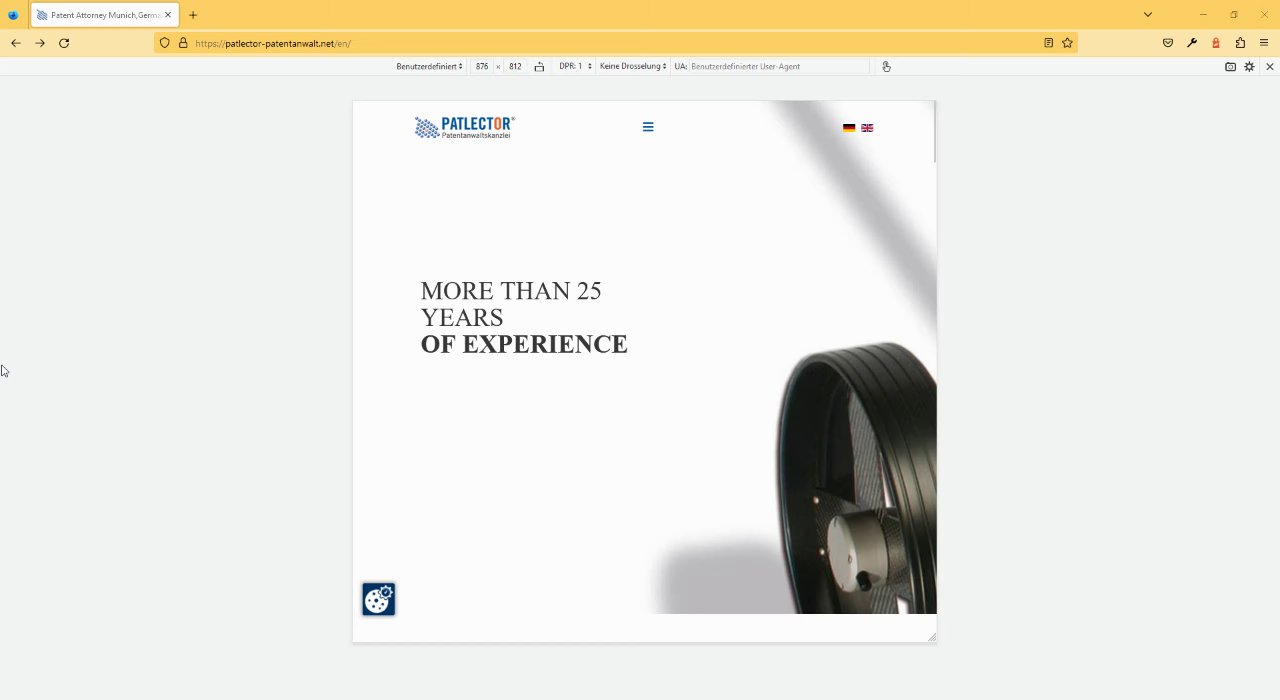Open the cookie settings badge
The width and height of the screenshot is (1280, 700).
pos(378,599)
